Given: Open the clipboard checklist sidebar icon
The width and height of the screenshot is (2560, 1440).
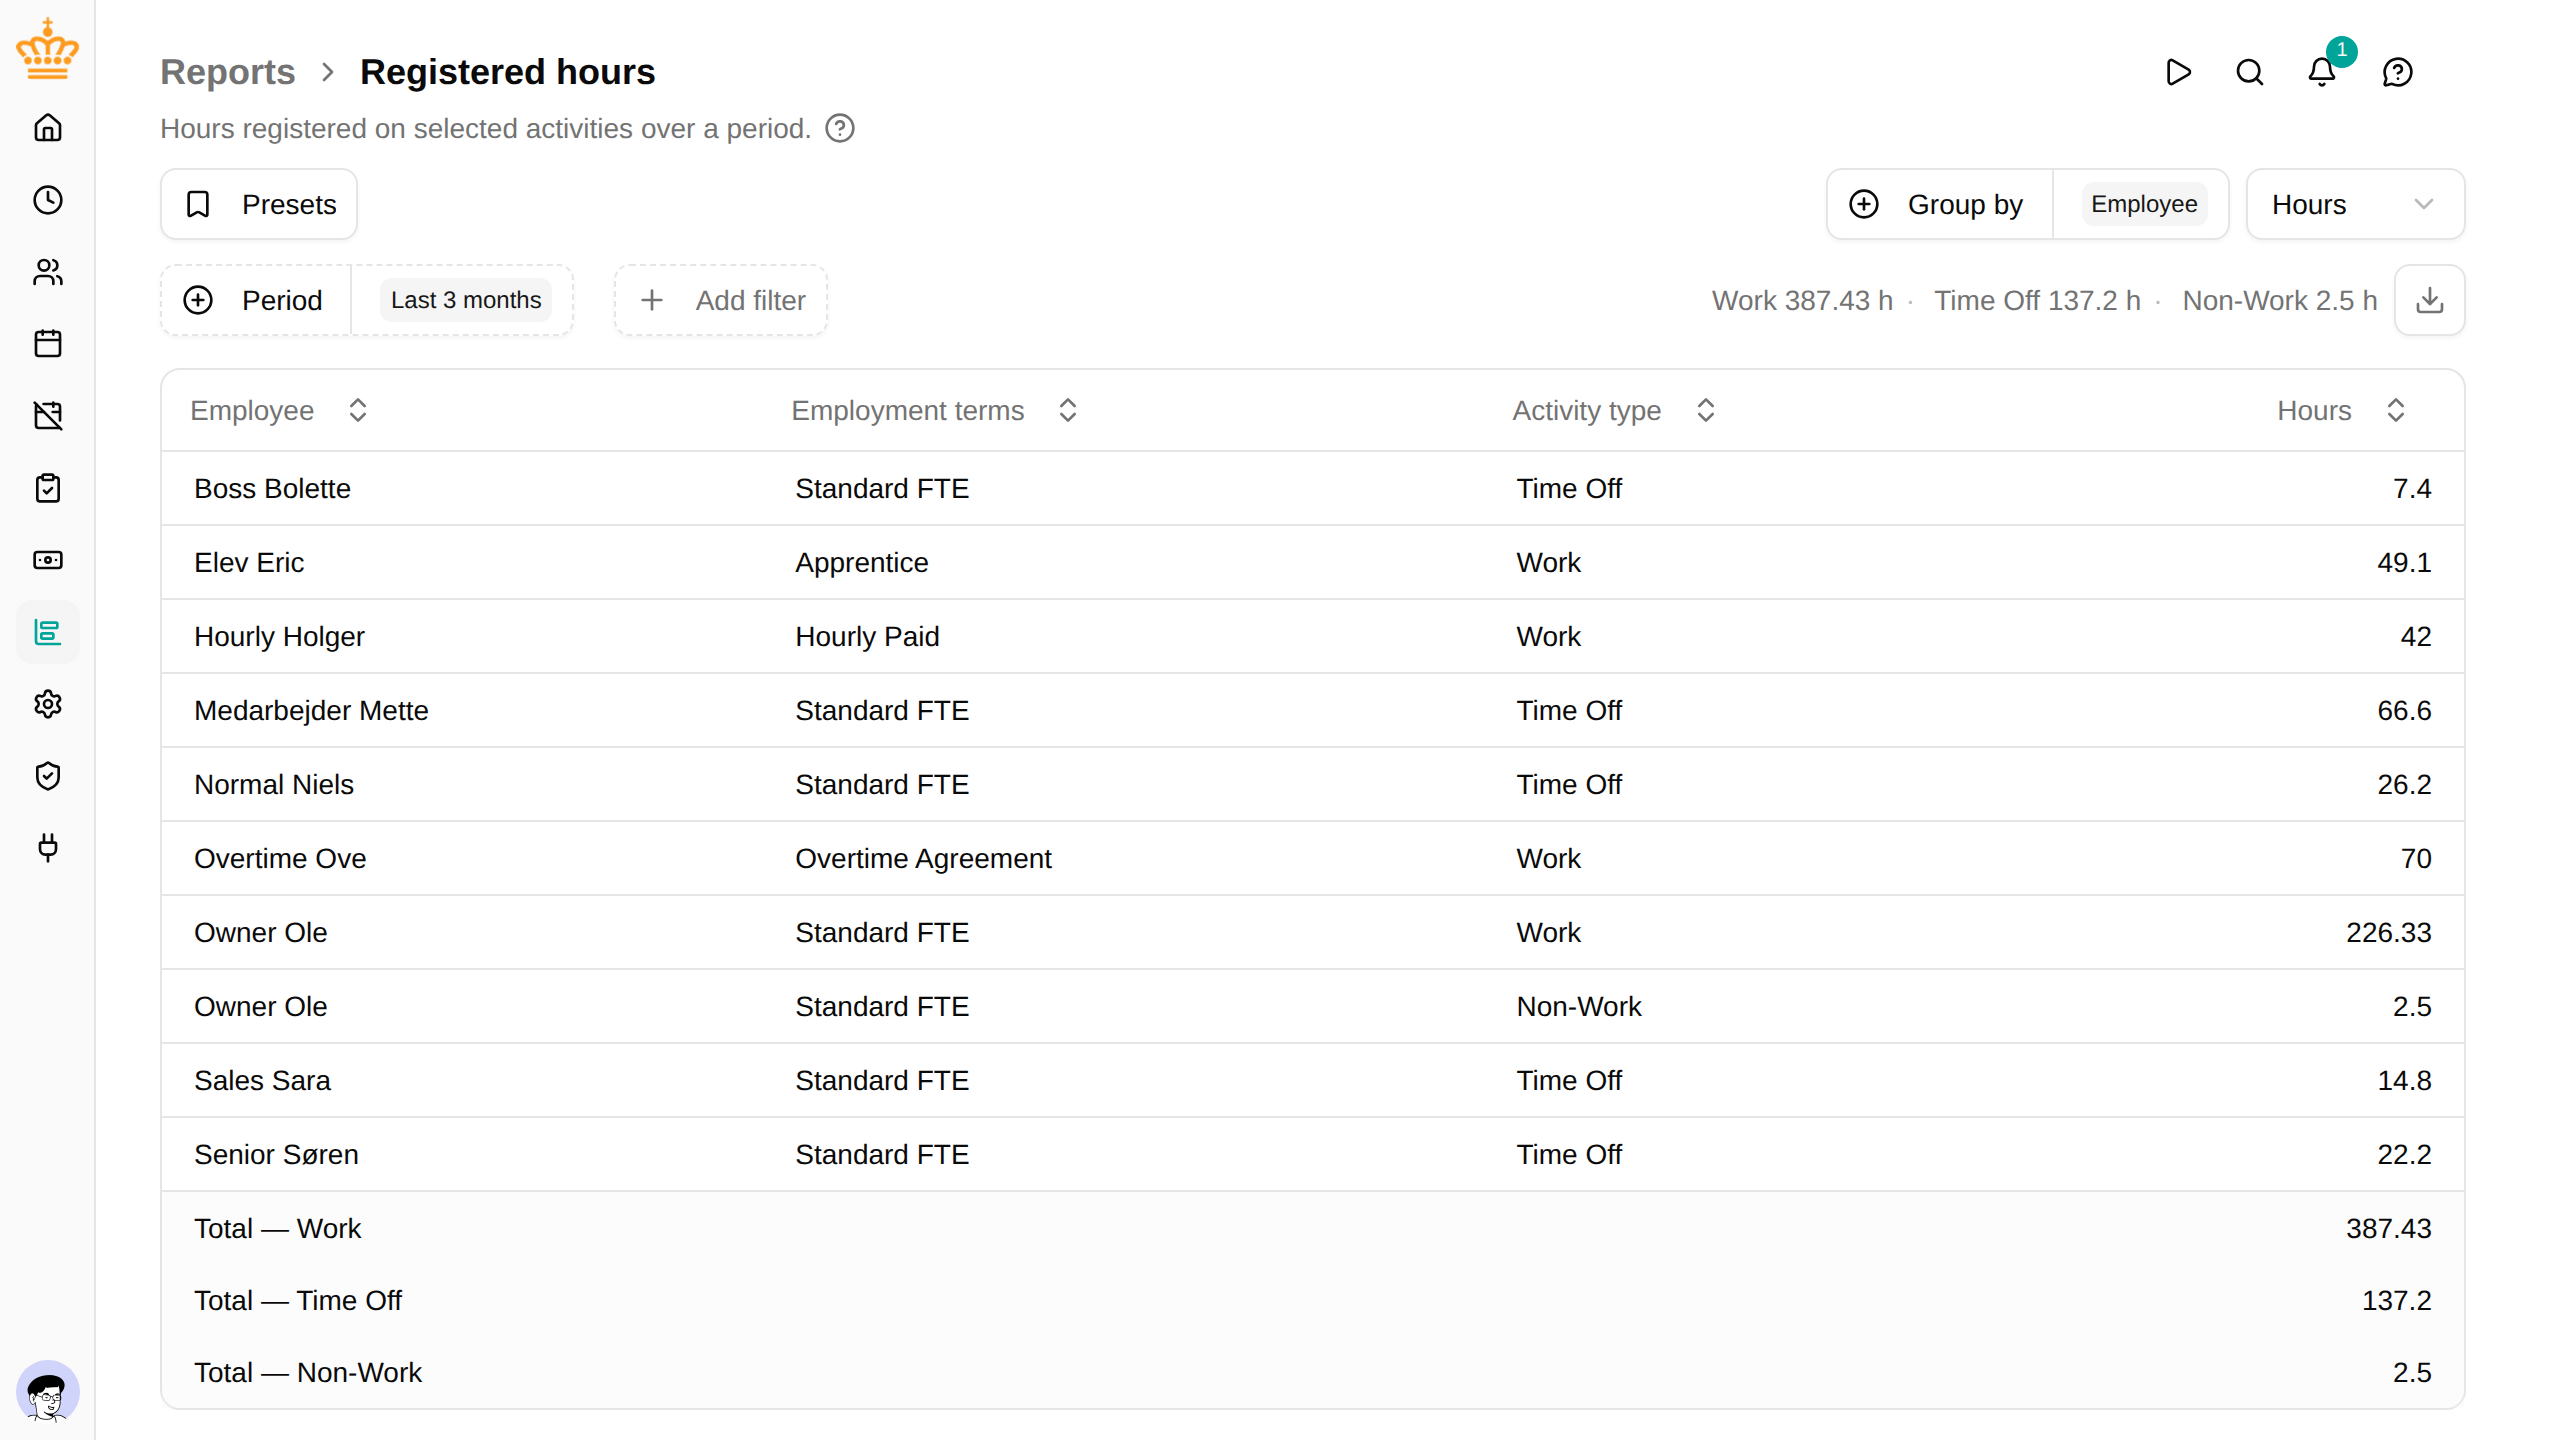Looking at the screenshot, I should click(x=47, y=488).
